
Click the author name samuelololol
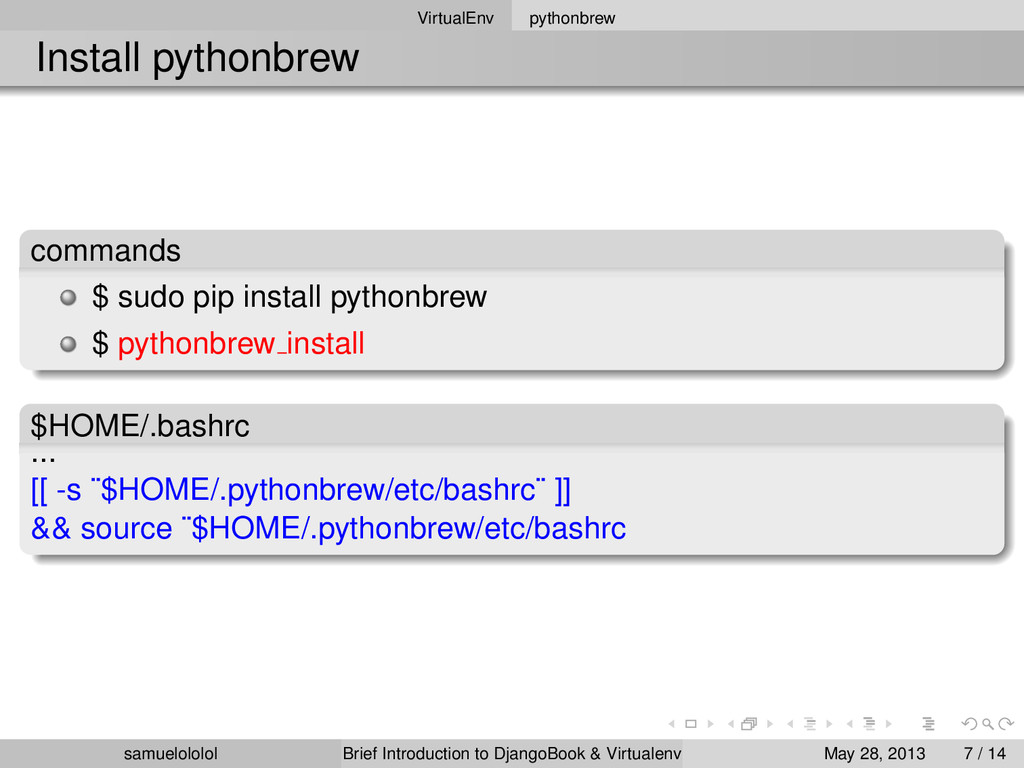click(170, 754)
